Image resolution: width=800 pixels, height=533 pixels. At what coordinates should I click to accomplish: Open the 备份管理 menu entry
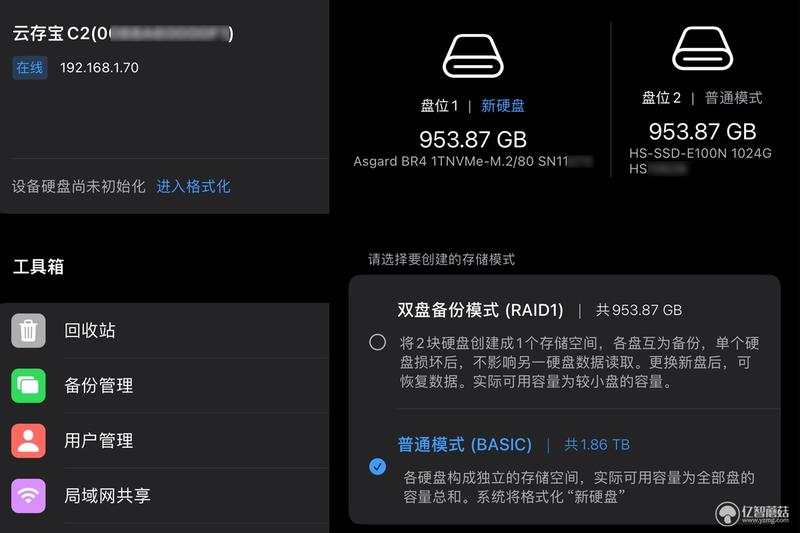[x=170, y=386]
